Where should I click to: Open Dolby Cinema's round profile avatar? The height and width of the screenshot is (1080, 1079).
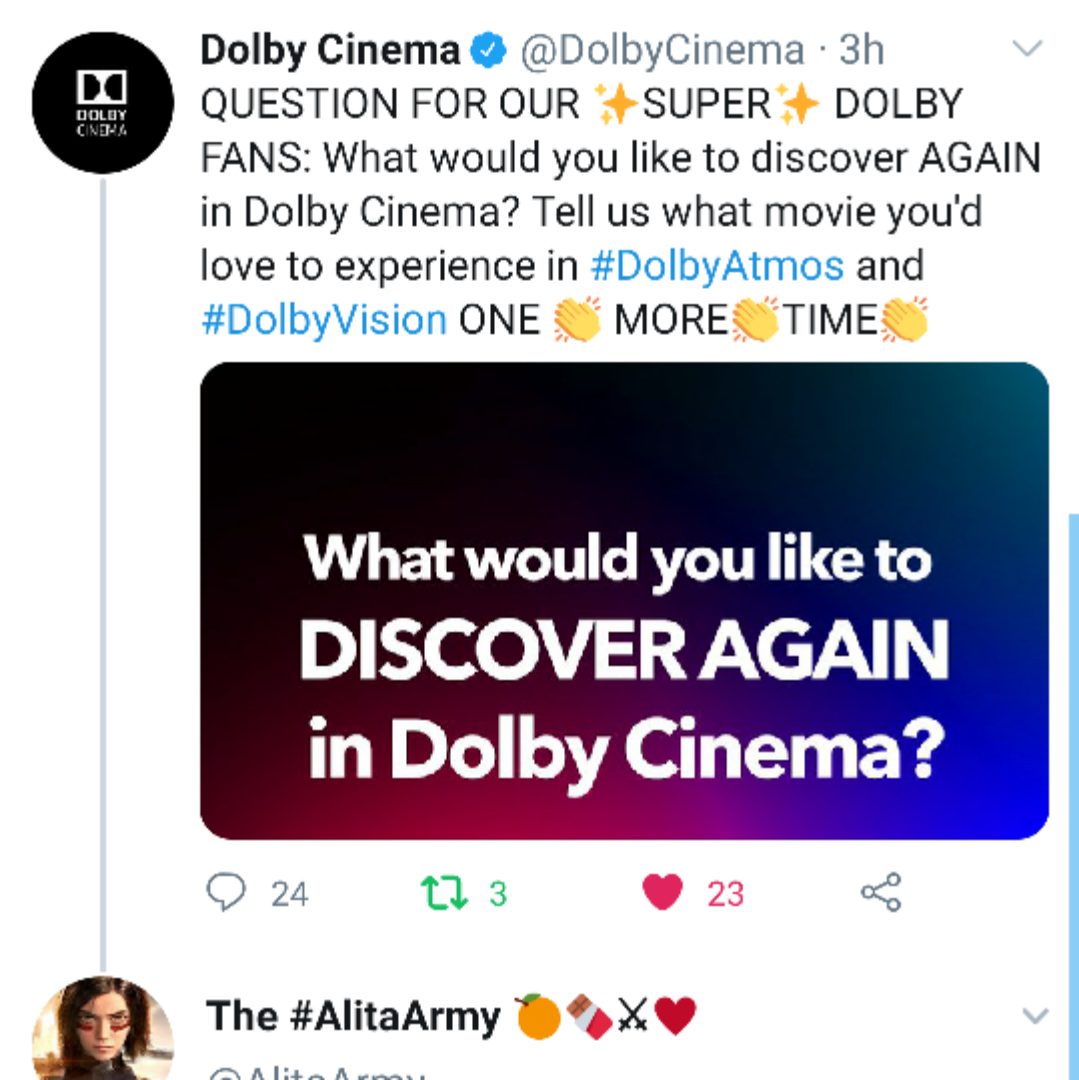[x=102, y=102]
